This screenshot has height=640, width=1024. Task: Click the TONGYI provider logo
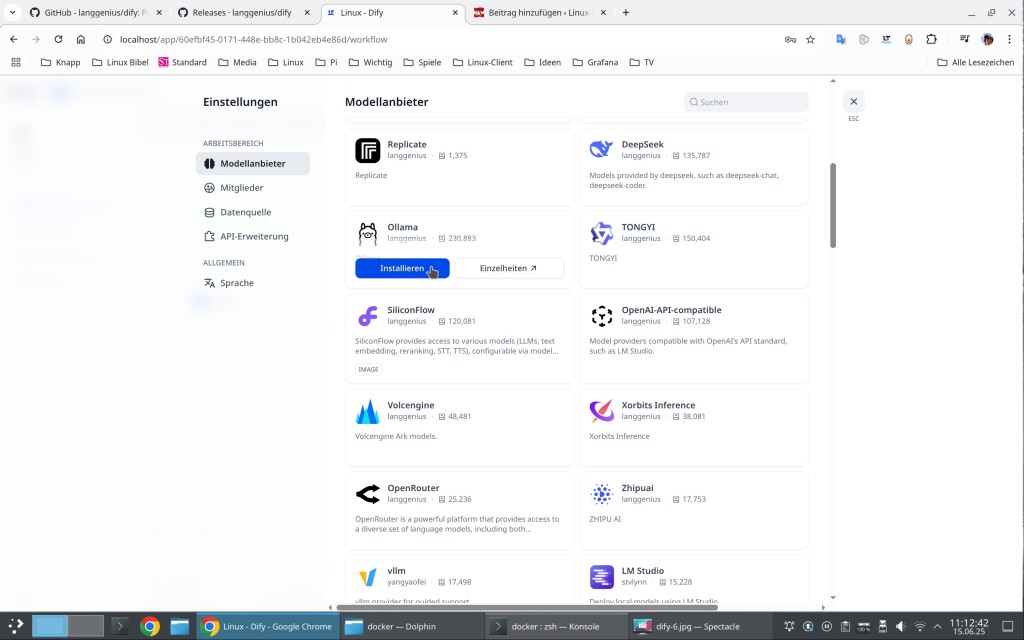(601, 233)
